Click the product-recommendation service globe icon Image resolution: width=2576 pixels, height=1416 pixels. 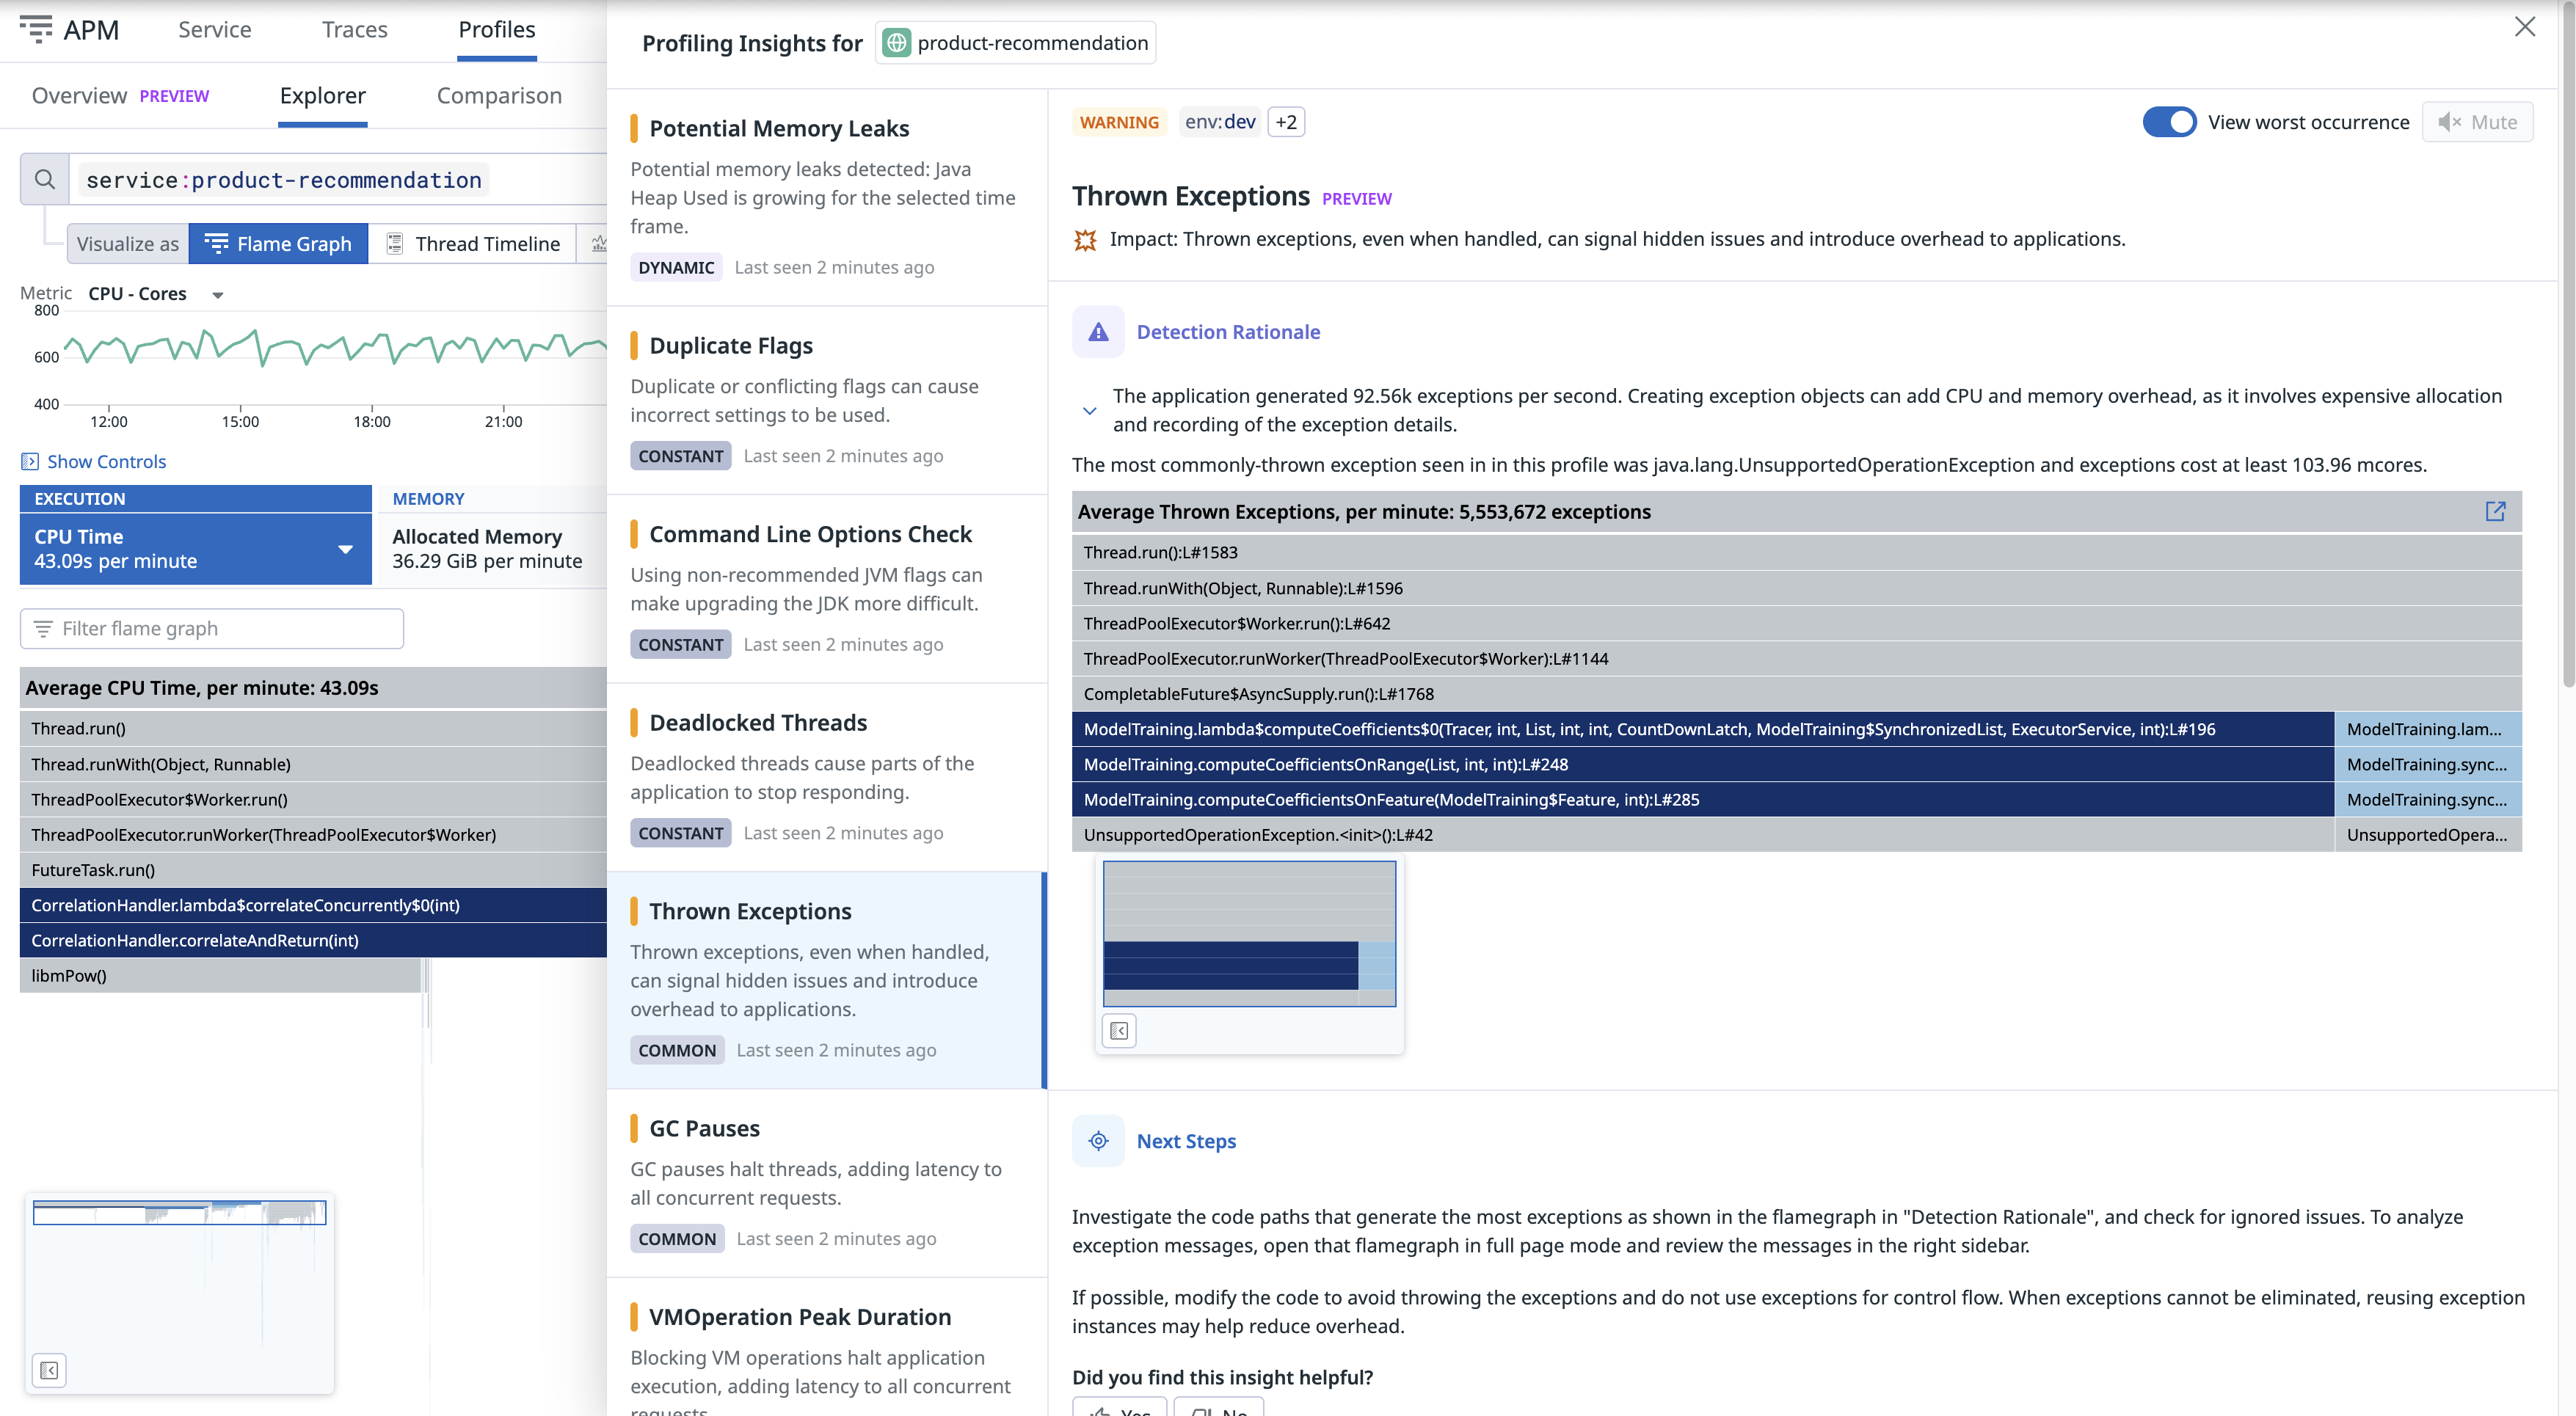(897, 43)
